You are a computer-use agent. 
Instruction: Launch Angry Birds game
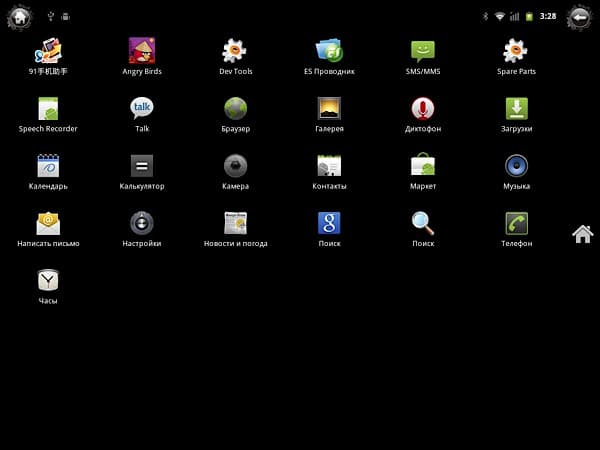142,56
